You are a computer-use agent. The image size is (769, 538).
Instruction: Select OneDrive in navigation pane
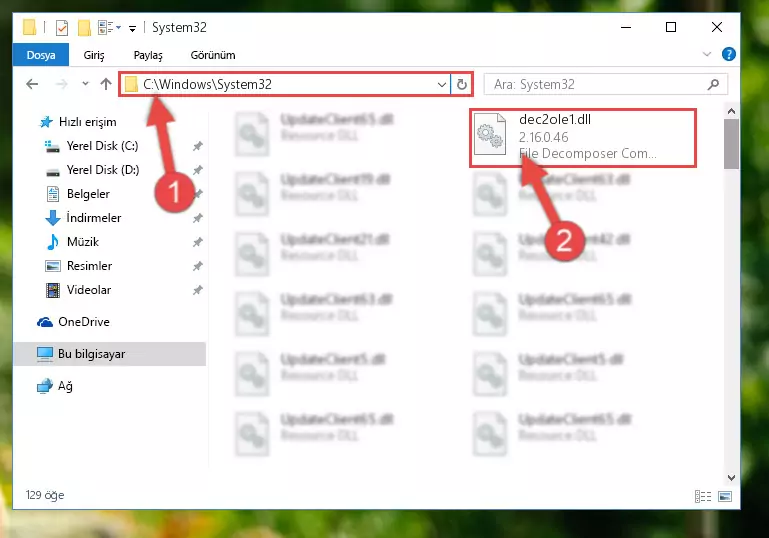tap(83, 322)
